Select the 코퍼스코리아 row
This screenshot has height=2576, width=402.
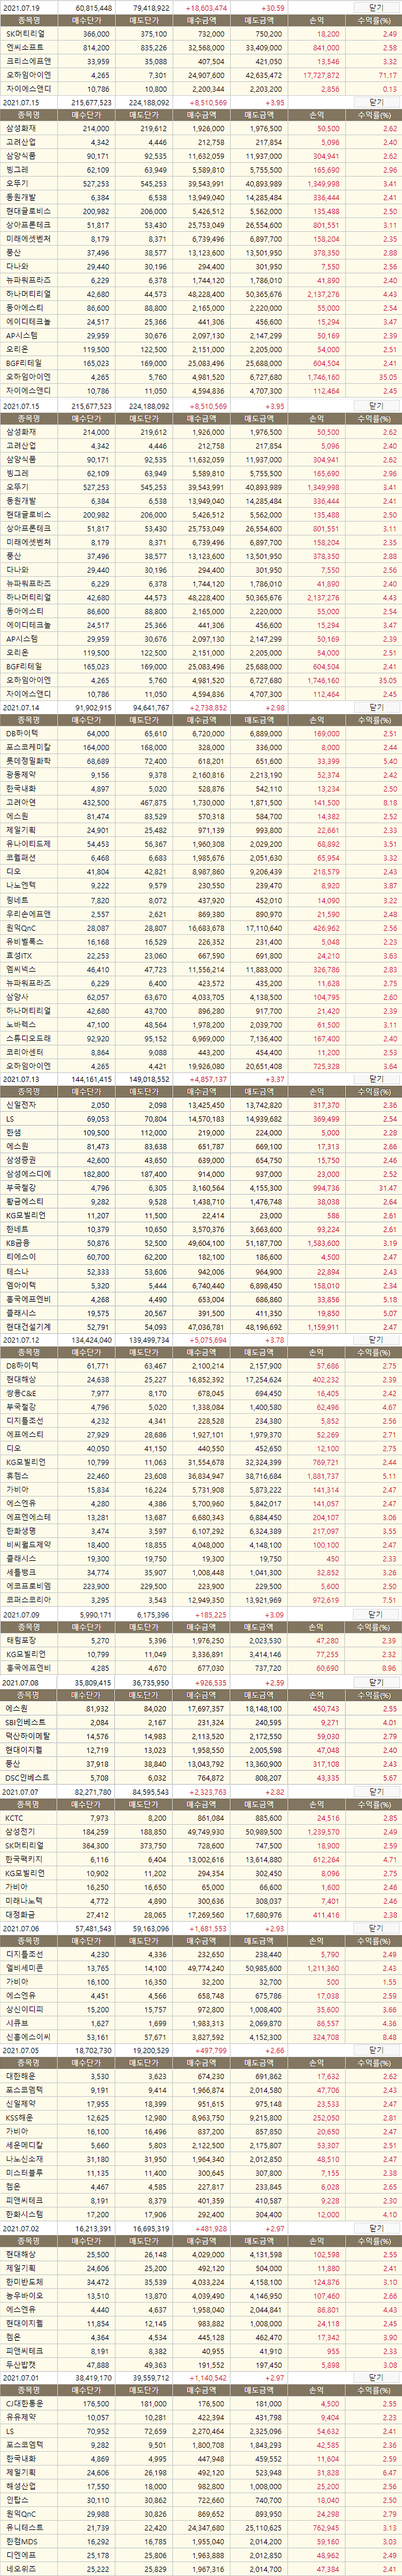201,1600
